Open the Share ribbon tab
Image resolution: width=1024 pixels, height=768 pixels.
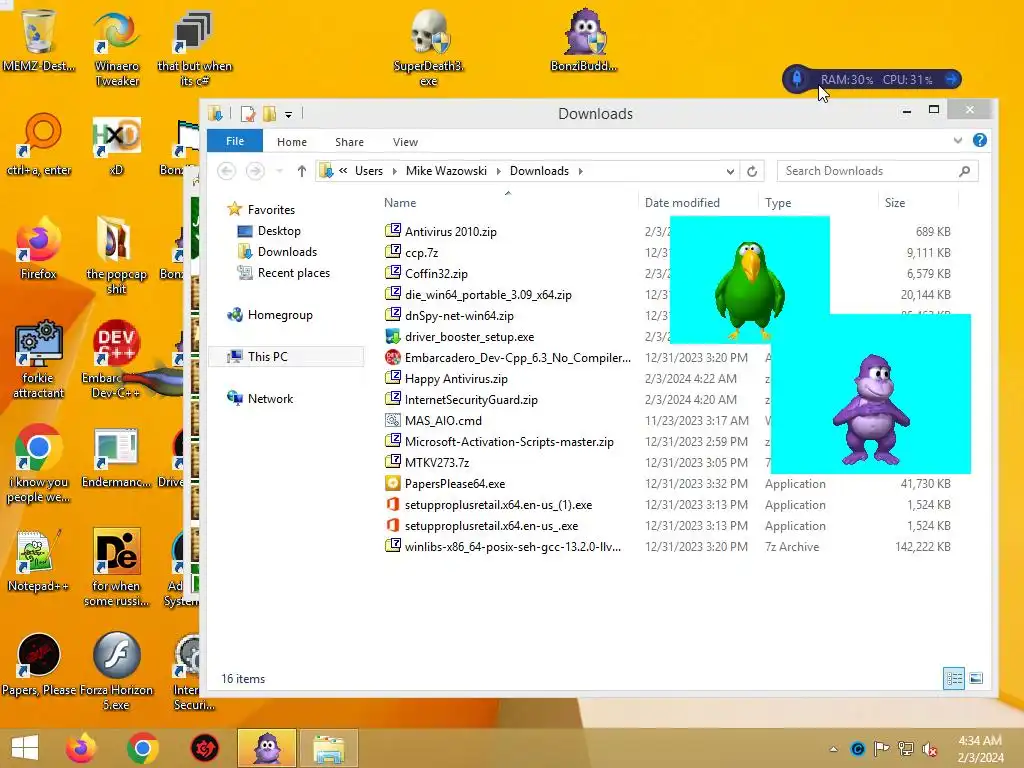point(349,142)
